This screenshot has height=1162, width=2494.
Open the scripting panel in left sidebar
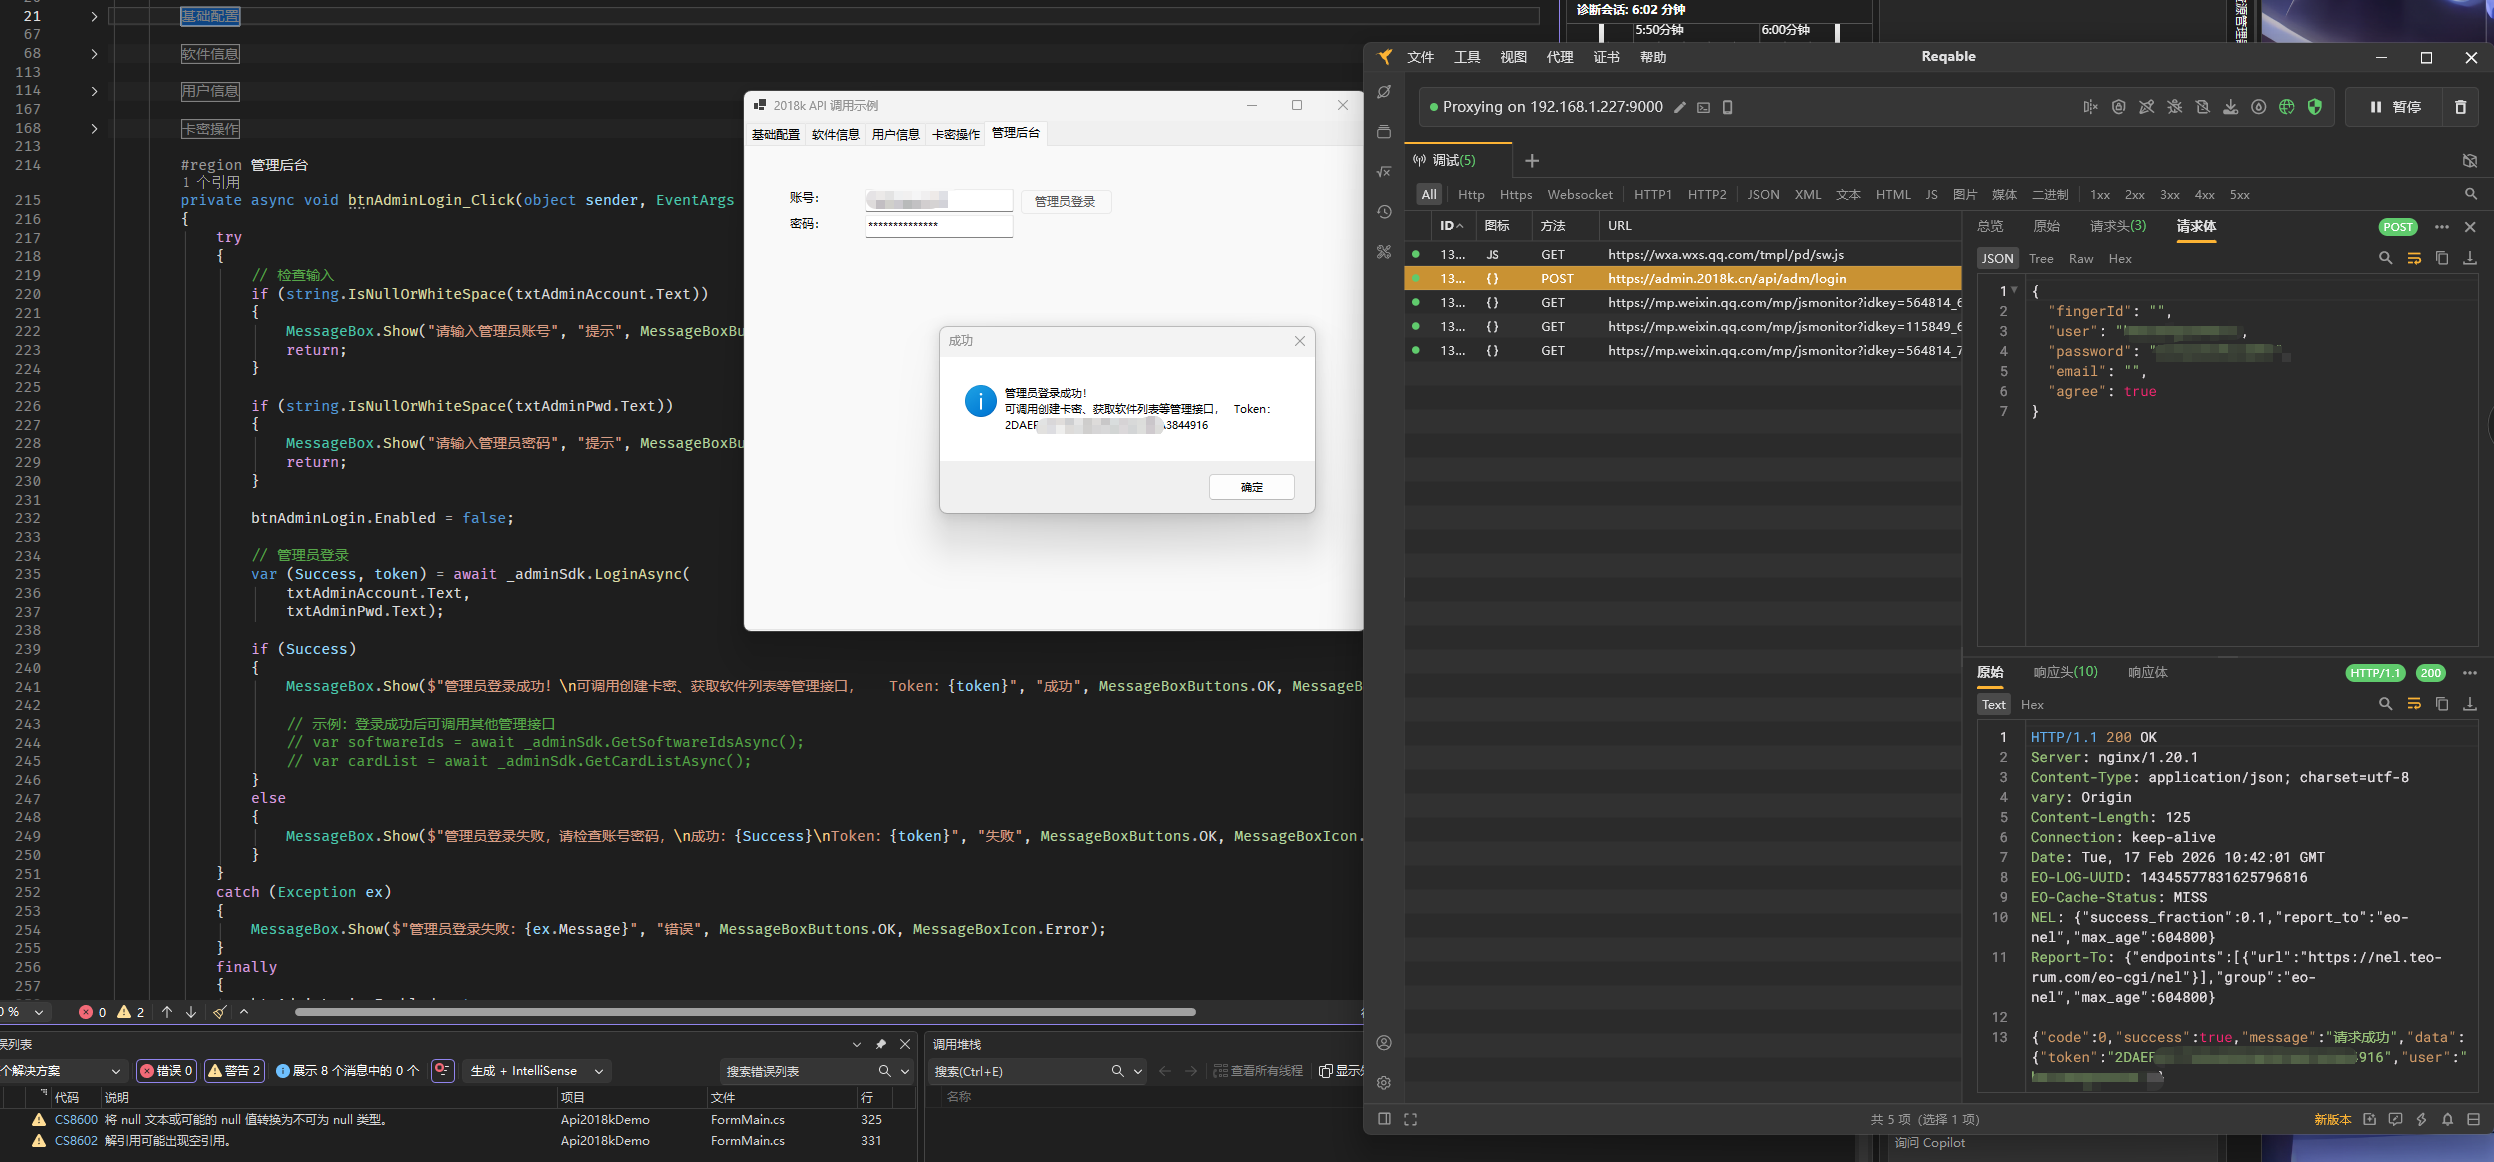[x=1384, y=171]
